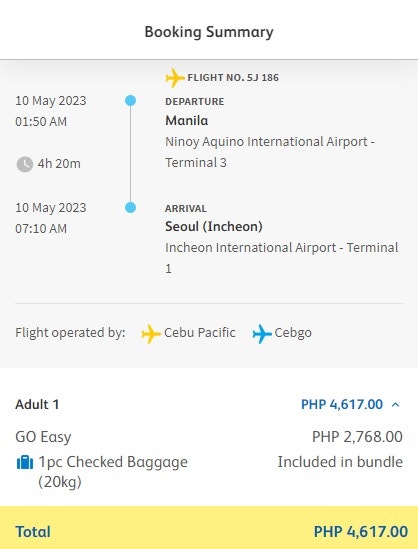Click the yellow Cebu Pacific plane icon
The width and height of the screenshot is (418, 549).
pos(151,334)
